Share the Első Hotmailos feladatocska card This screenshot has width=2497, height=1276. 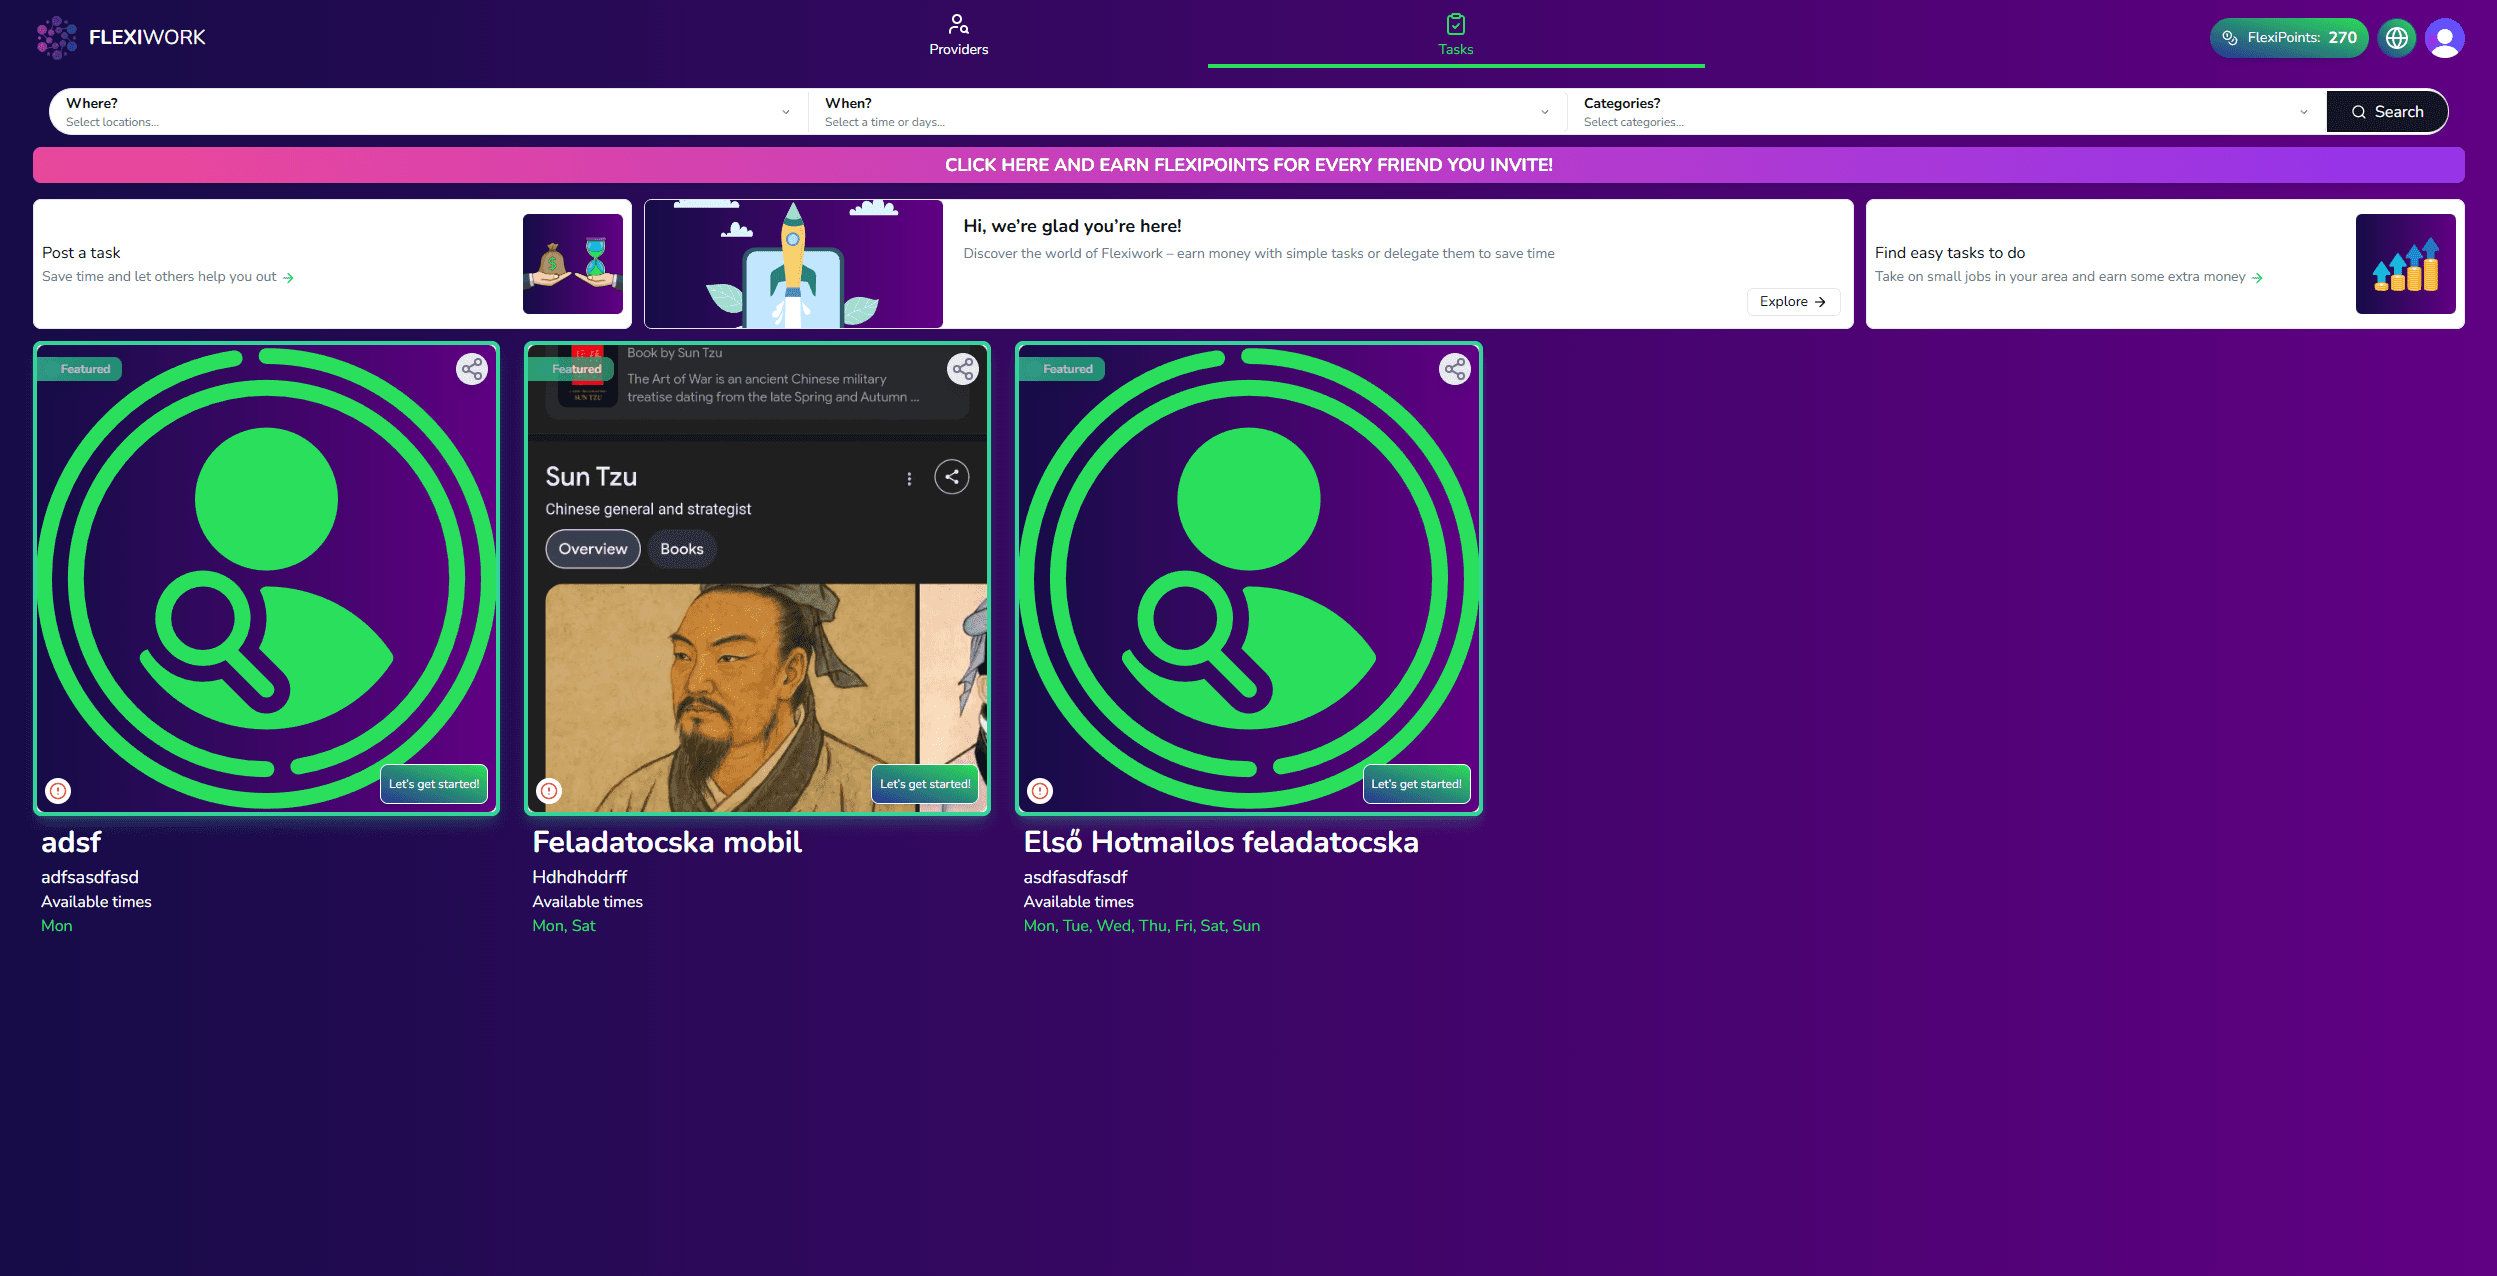point(1454,369)
